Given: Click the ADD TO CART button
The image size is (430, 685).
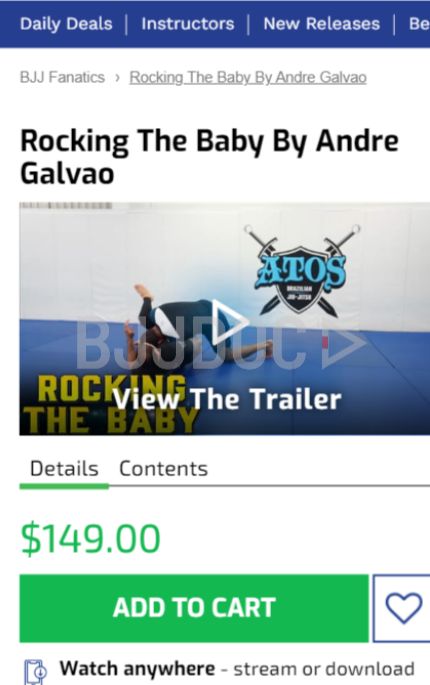Looking at the screenshot, I should point(194,608).
